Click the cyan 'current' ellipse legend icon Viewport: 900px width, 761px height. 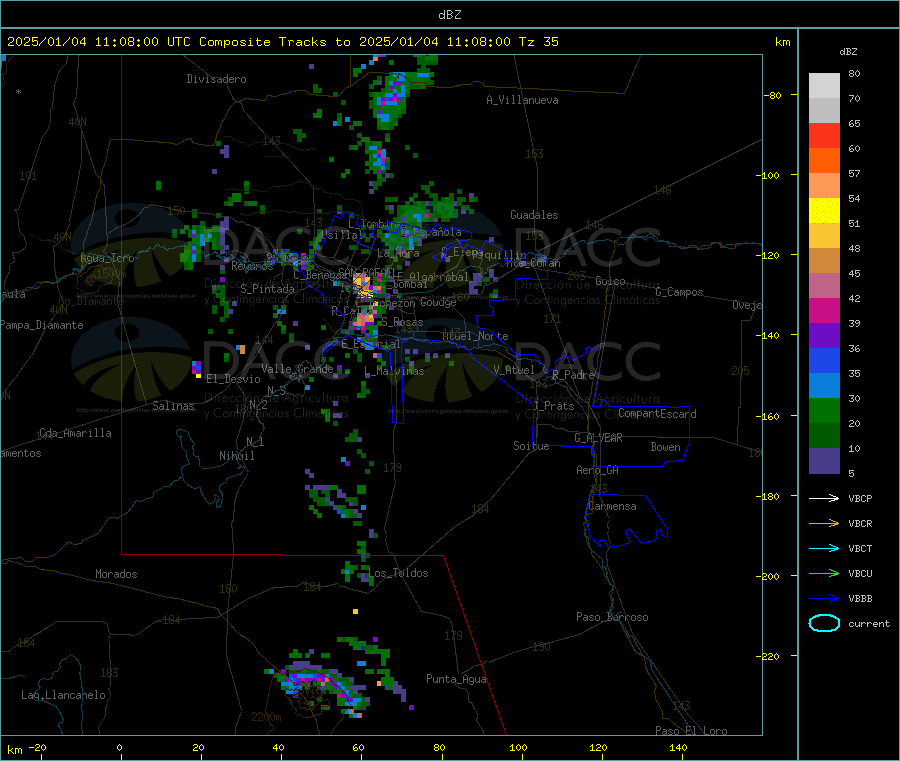pos(824,623)
